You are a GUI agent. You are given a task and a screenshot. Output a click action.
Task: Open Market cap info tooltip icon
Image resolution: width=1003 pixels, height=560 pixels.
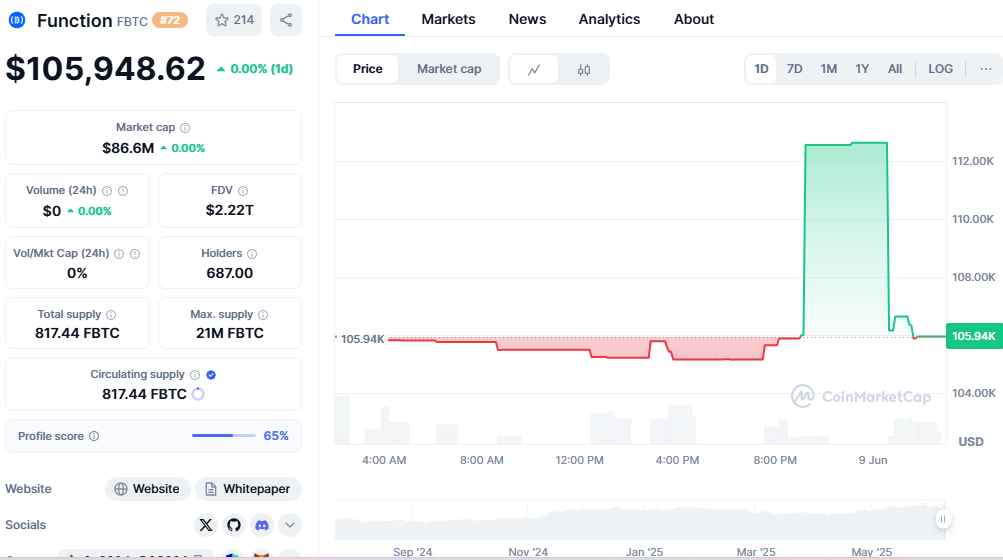pyautogui.click(x=185, y=128)
